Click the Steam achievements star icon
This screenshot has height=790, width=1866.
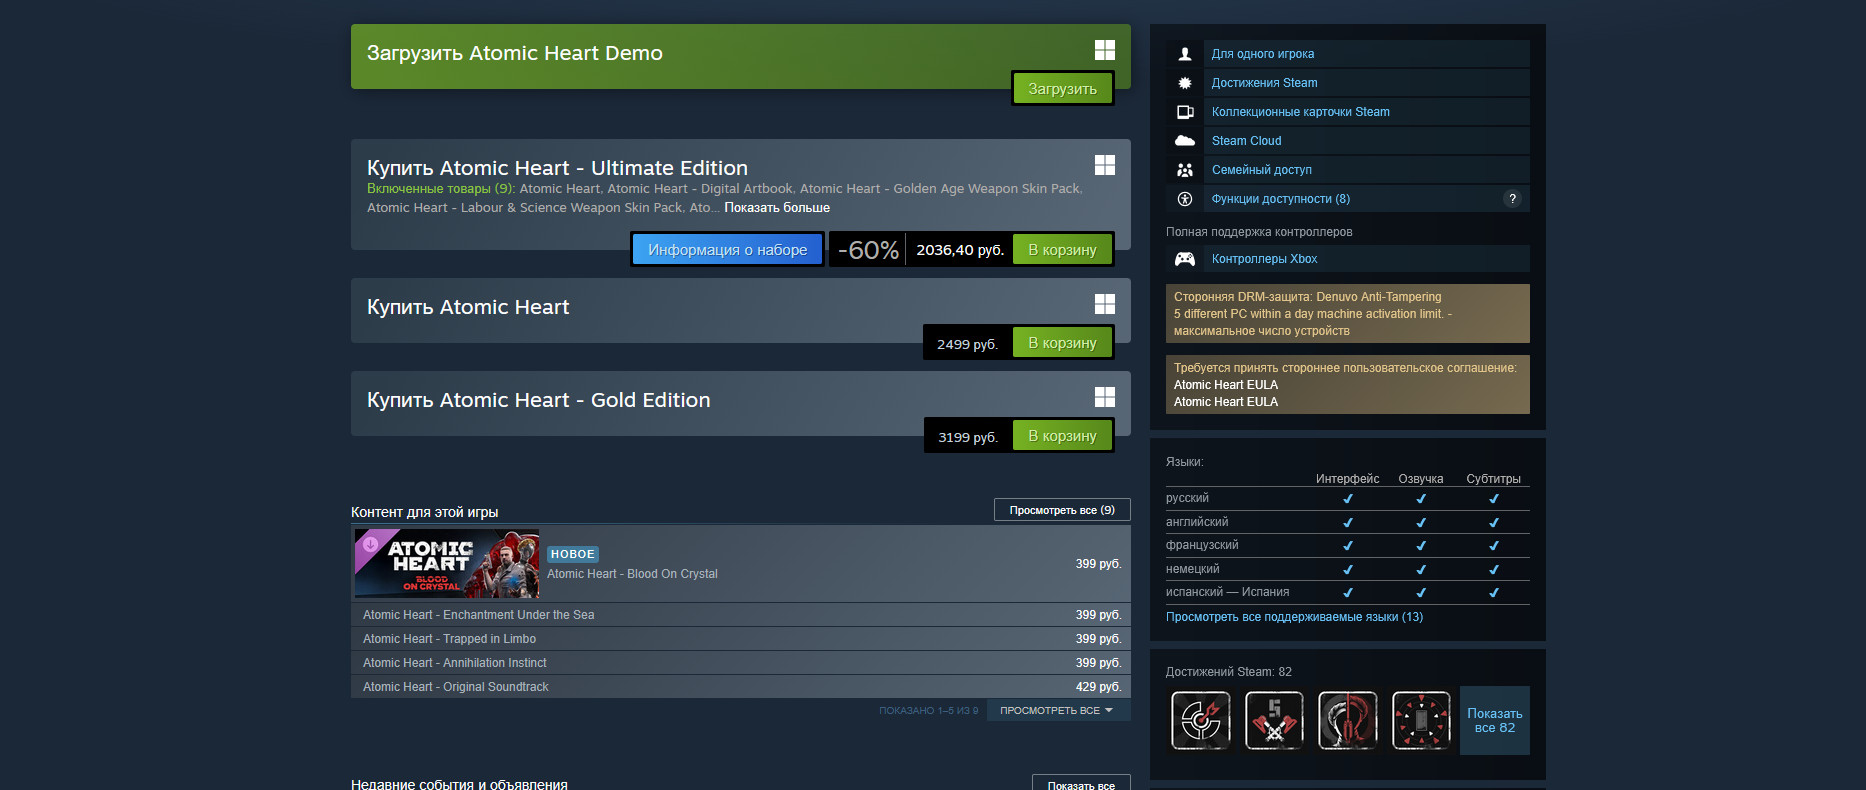coord(1185,83)
